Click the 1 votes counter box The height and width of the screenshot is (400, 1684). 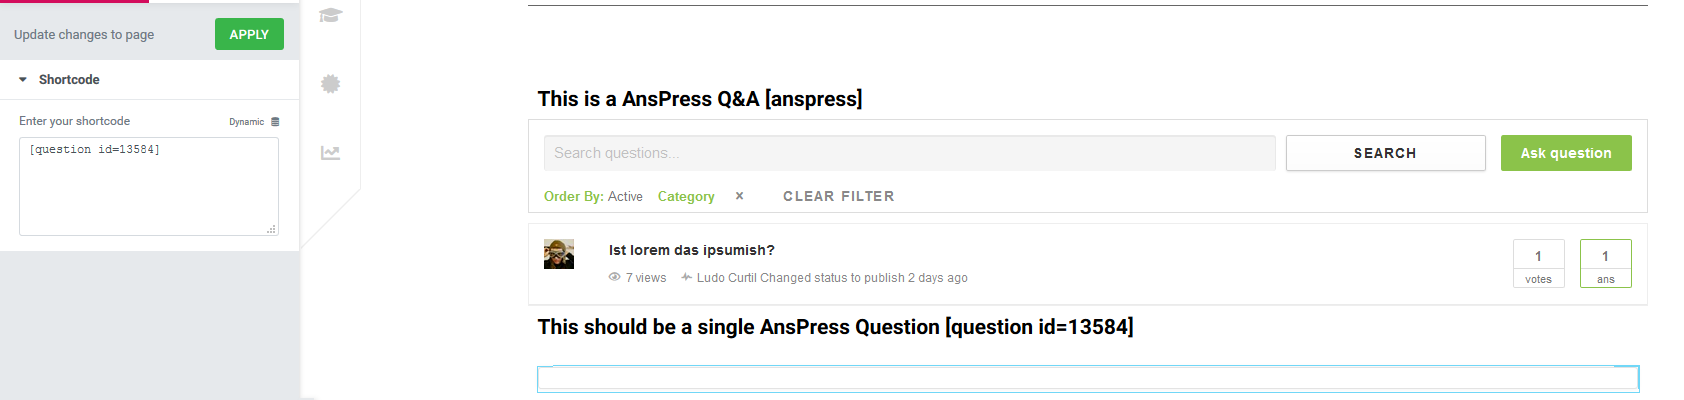pyautogui.click(x=1538, y=264)
